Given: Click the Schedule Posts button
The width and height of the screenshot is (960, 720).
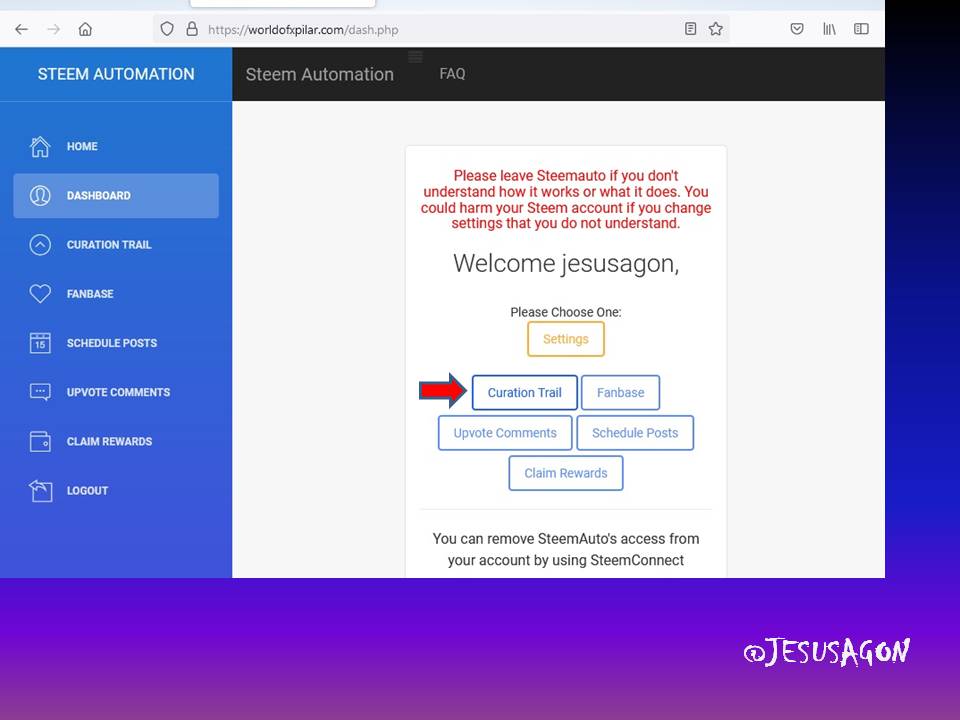Looking at the screenshot, I should point(635,433).
